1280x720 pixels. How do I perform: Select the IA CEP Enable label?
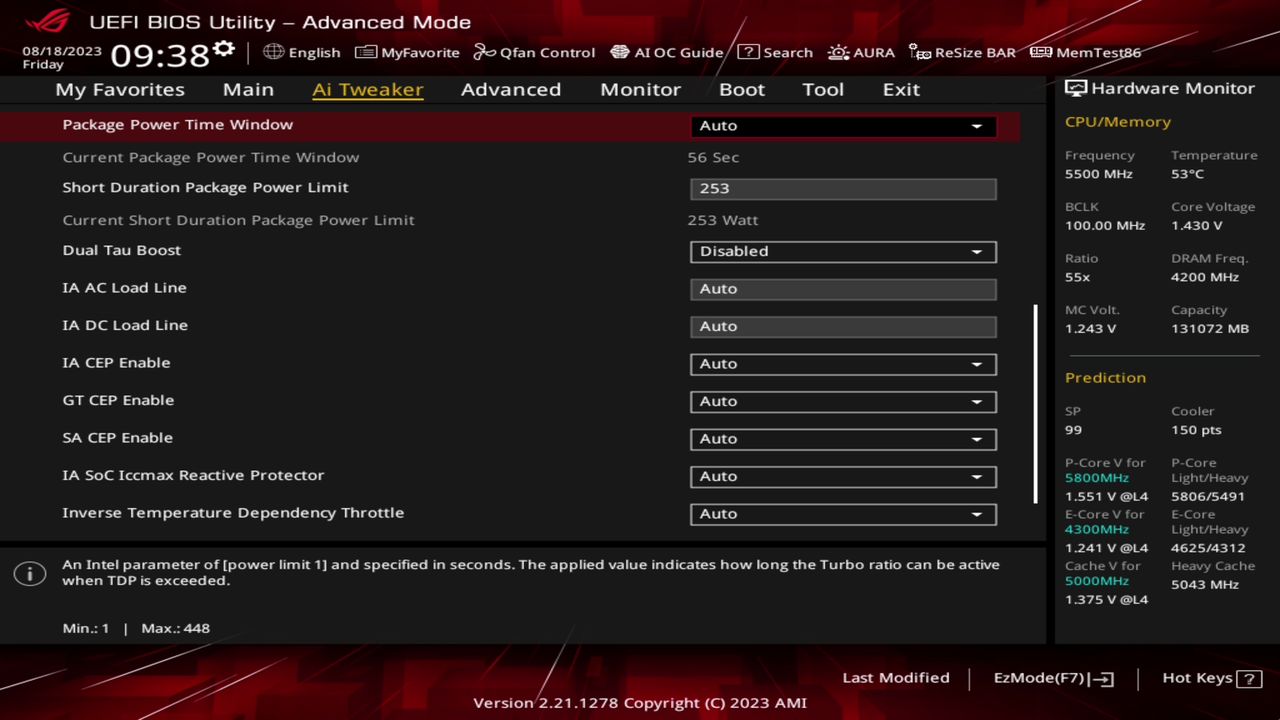pos(116,363)
